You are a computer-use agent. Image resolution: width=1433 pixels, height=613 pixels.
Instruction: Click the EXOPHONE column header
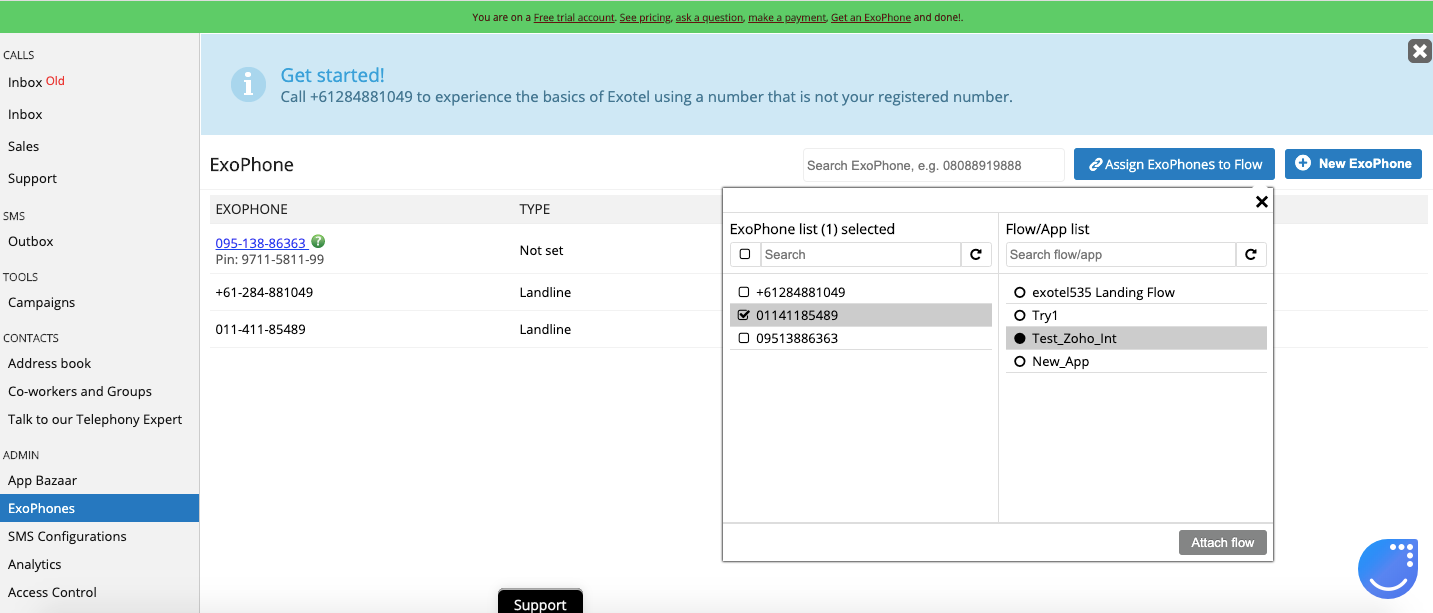[251, 209]
